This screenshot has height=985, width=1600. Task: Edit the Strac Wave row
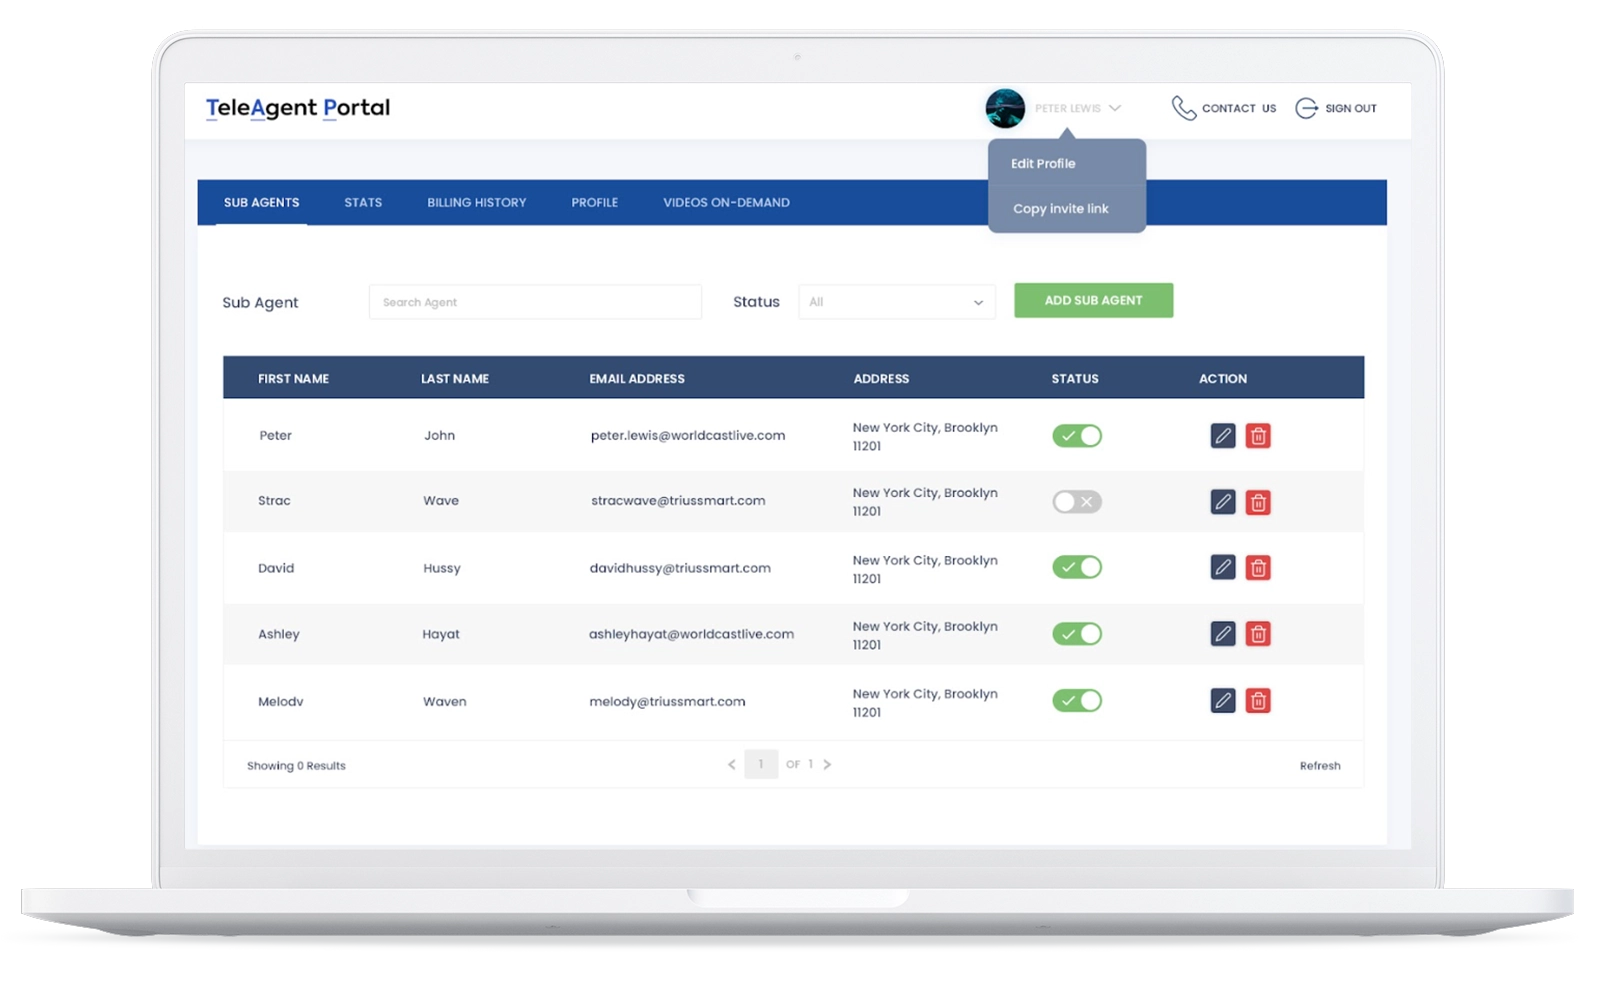tap(1222, 502)
